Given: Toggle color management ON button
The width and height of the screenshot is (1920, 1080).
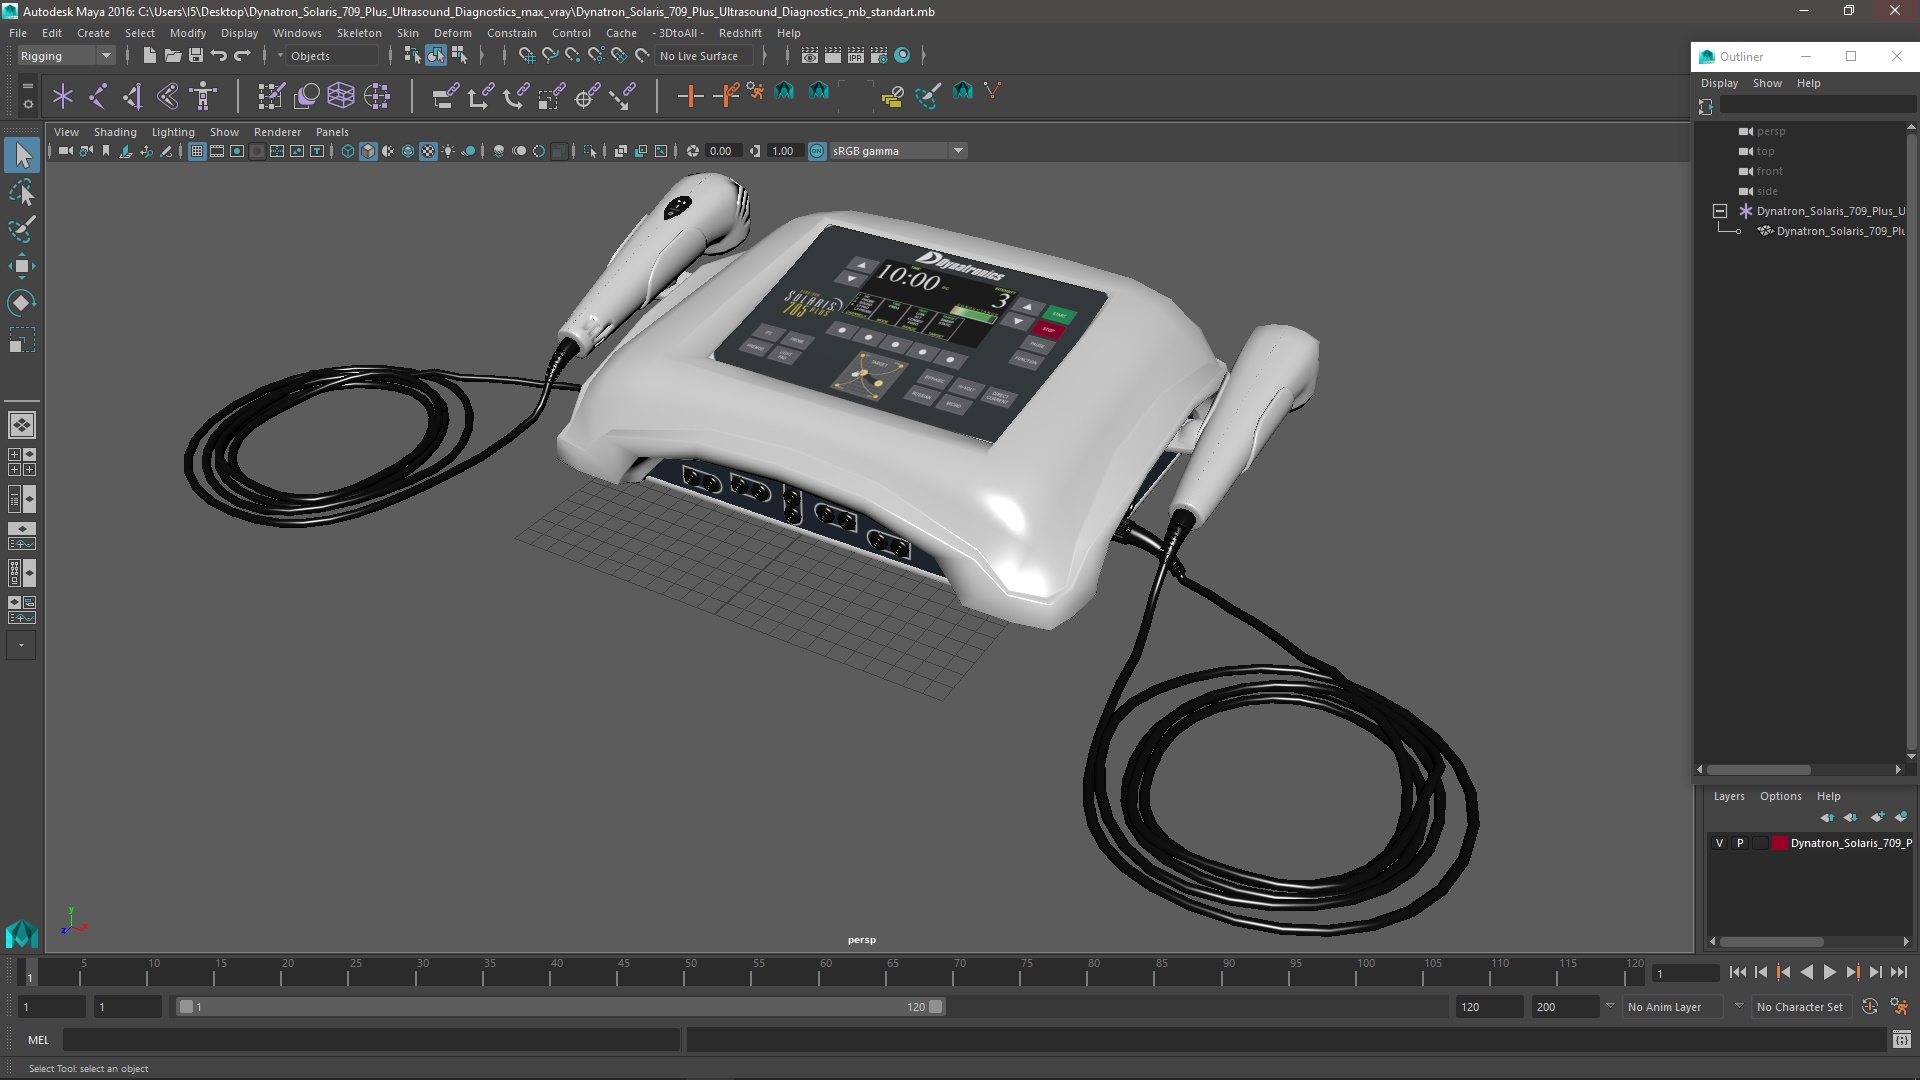Looking at the screenshot, I should (x=817, y=151).
